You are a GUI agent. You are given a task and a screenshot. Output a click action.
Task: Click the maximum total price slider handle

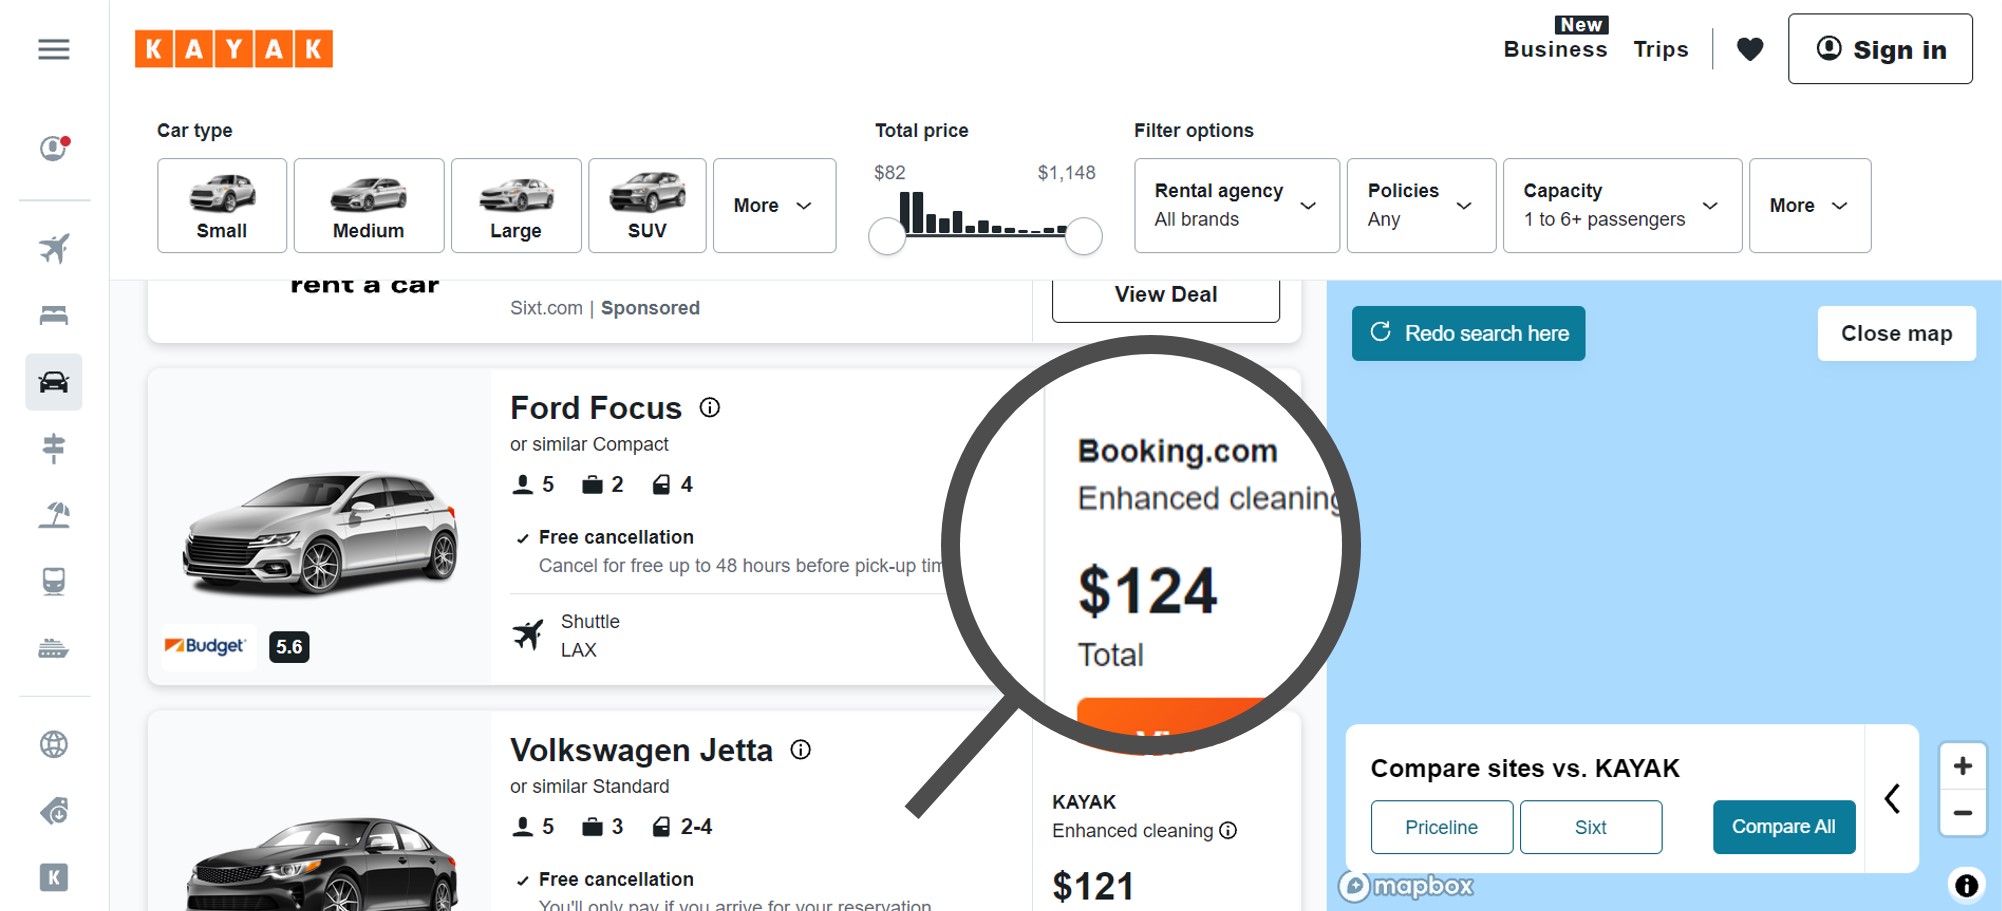1083,236
